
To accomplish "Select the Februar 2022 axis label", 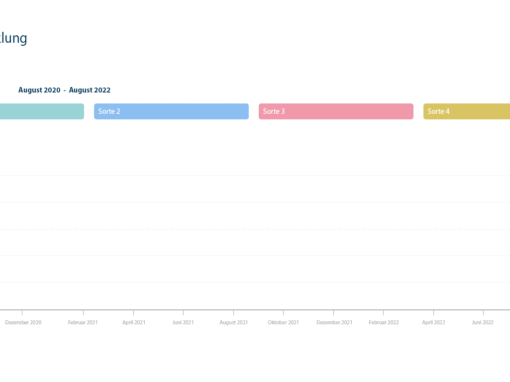I will point(384,322).
